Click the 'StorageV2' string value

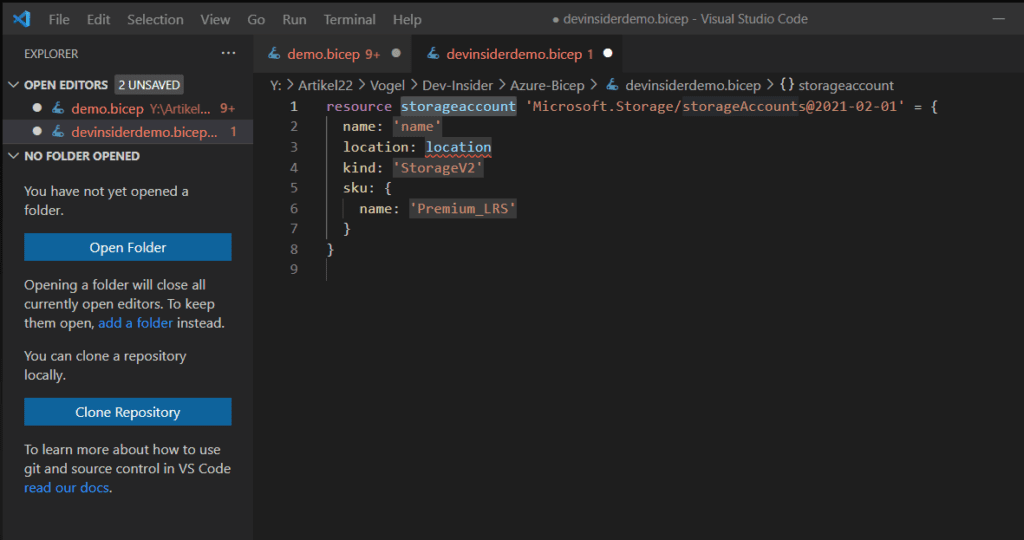click(438, 168)
